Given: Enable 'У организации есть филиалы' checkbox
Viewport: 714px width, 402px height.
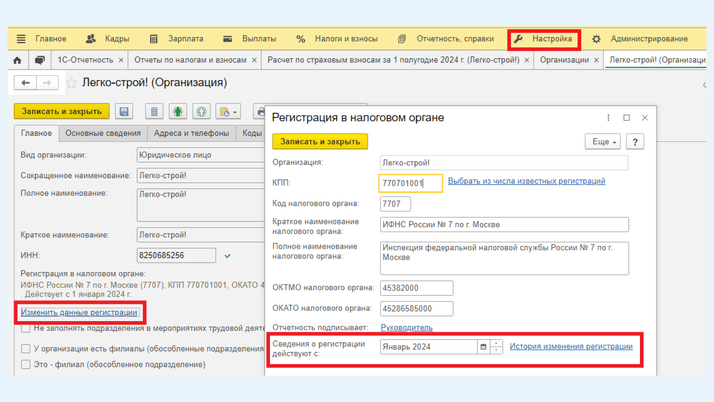Looking at the screenshot, I should pos(26,349).
